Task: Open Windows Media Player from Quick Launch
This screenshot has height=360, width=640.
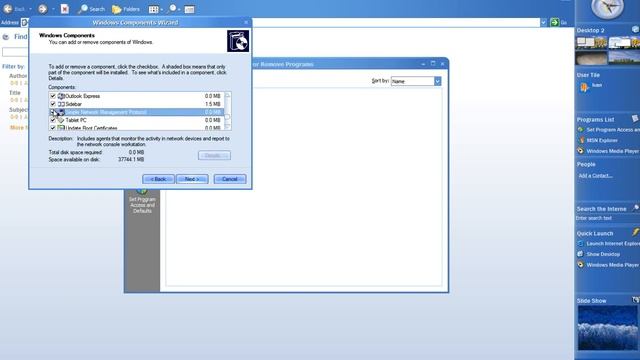Action: [x=608, y=265]
